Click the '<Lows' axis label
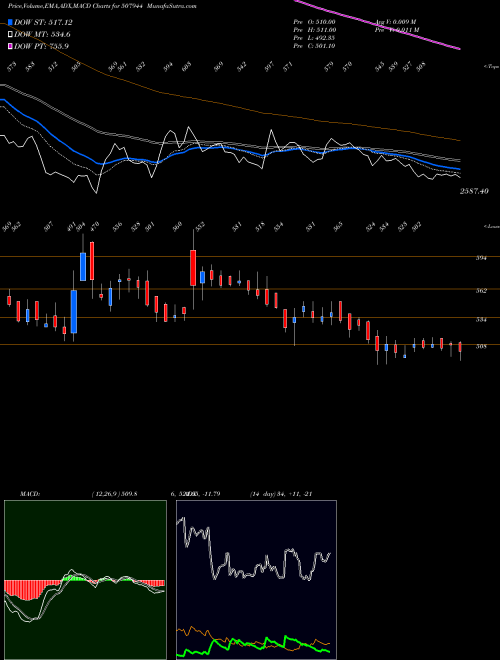 [x=491, y=226]
